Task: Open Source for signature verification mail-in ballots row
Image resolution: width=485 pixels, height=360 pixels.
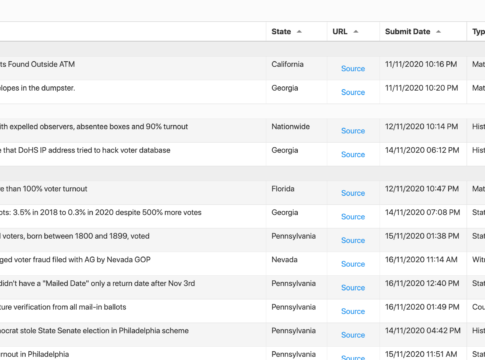Action: (353, 312)
